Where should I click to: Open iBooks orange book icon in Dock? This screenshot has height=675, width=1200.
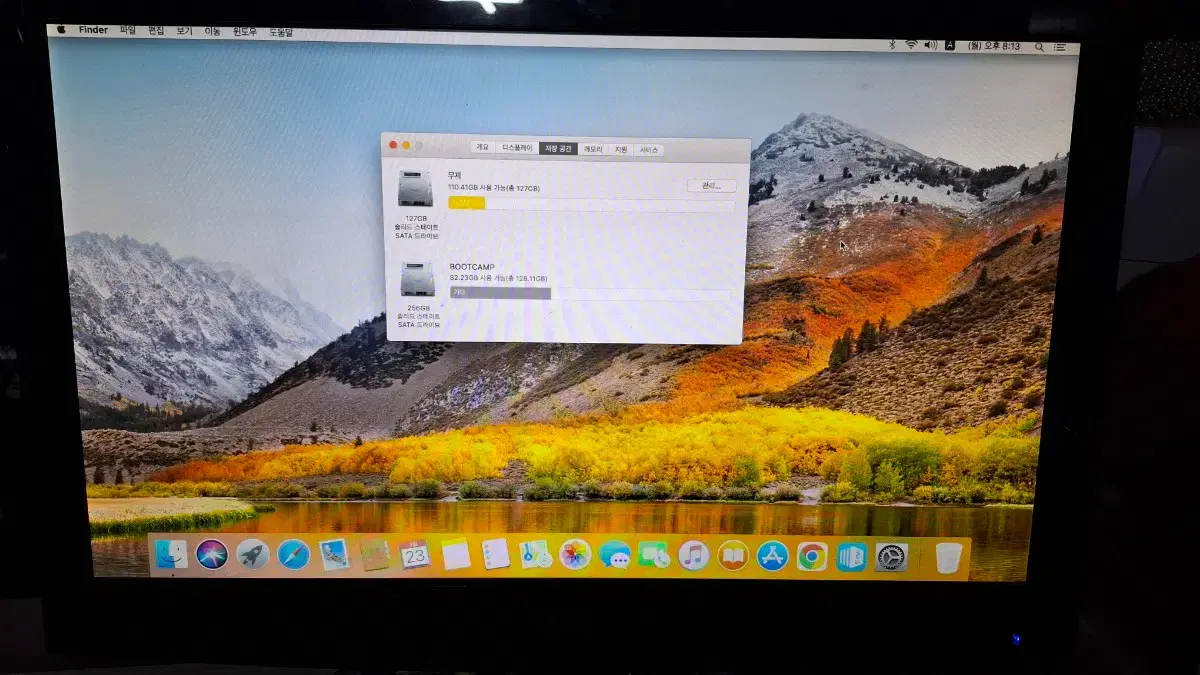click(x=733, y=555)
